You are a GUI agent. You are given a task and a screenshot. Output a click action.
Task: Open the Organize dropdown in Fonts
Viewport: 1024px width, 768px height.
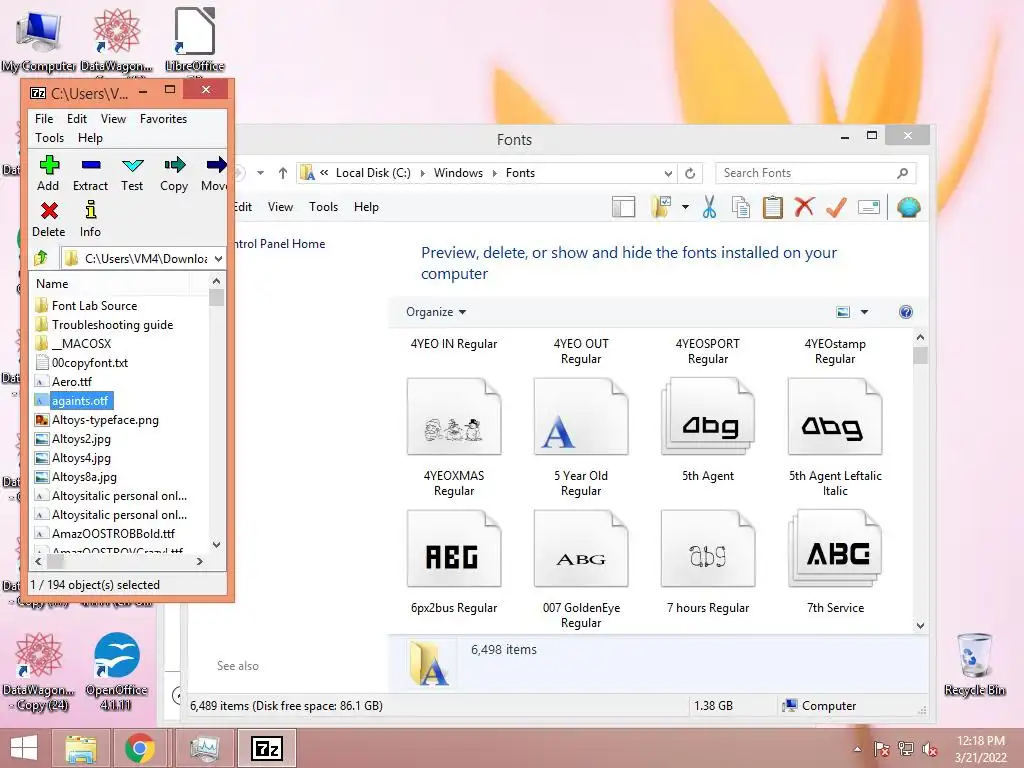(x=436, y=312)
